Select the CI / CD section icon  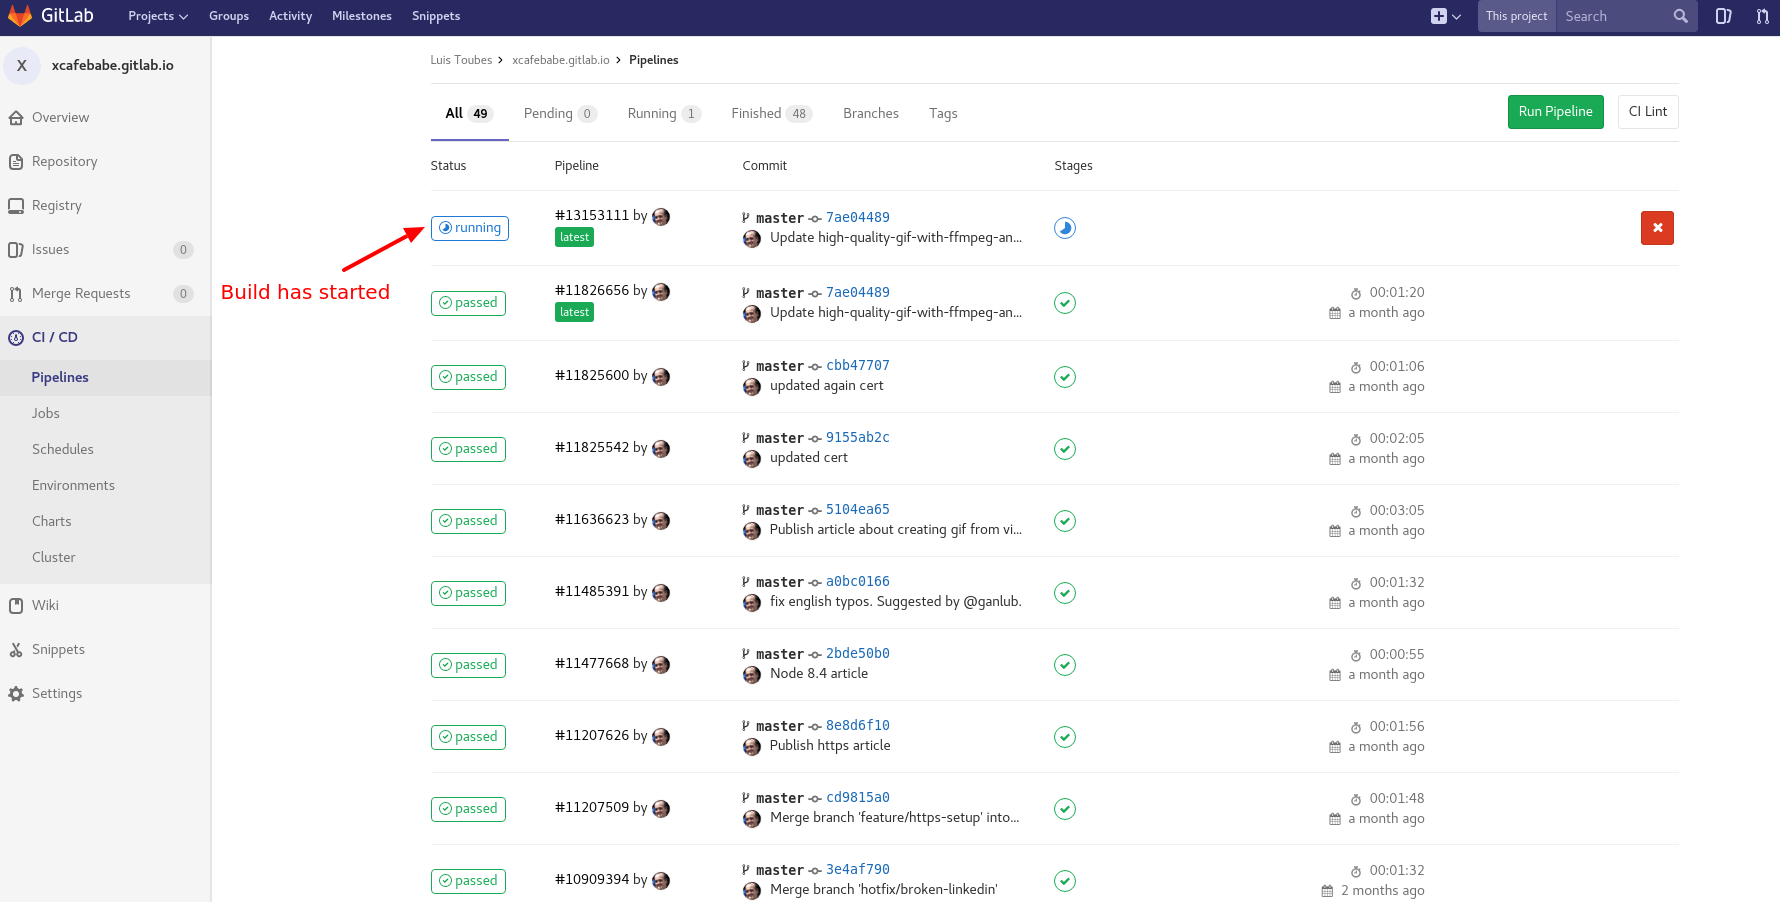click(x=16, y=337)
